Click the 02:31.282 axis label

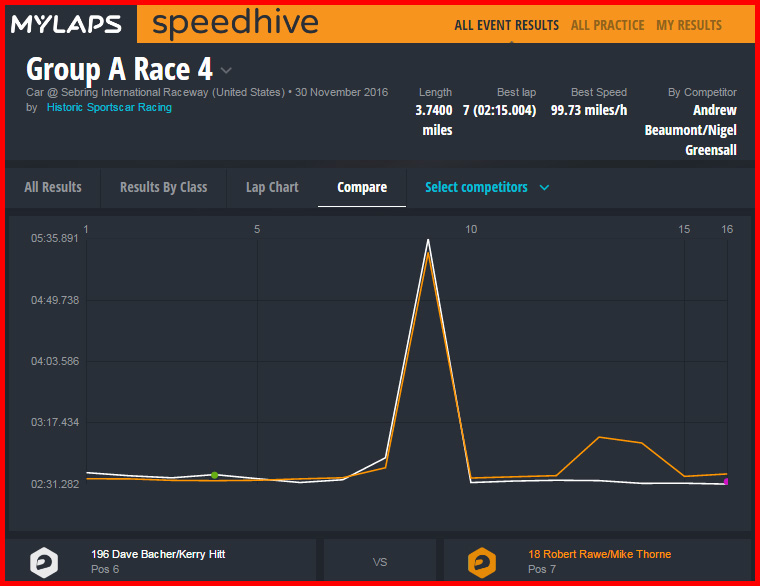tap(55, 484)
